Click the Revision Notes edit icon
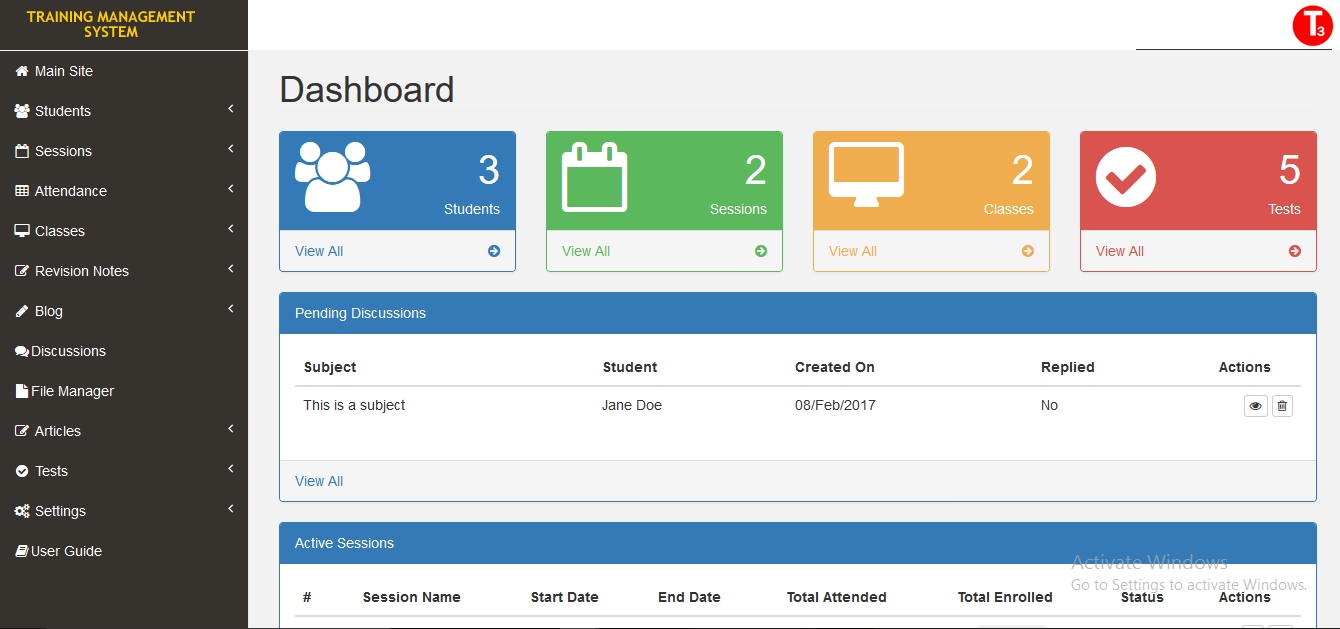Viewport: 1340px width, 629px height. (x=22, y=271)
